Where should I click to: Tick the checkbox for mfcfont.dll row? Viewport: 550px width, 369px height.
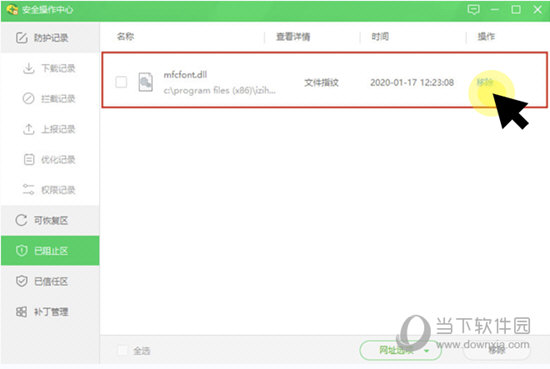tap(121, 82)
